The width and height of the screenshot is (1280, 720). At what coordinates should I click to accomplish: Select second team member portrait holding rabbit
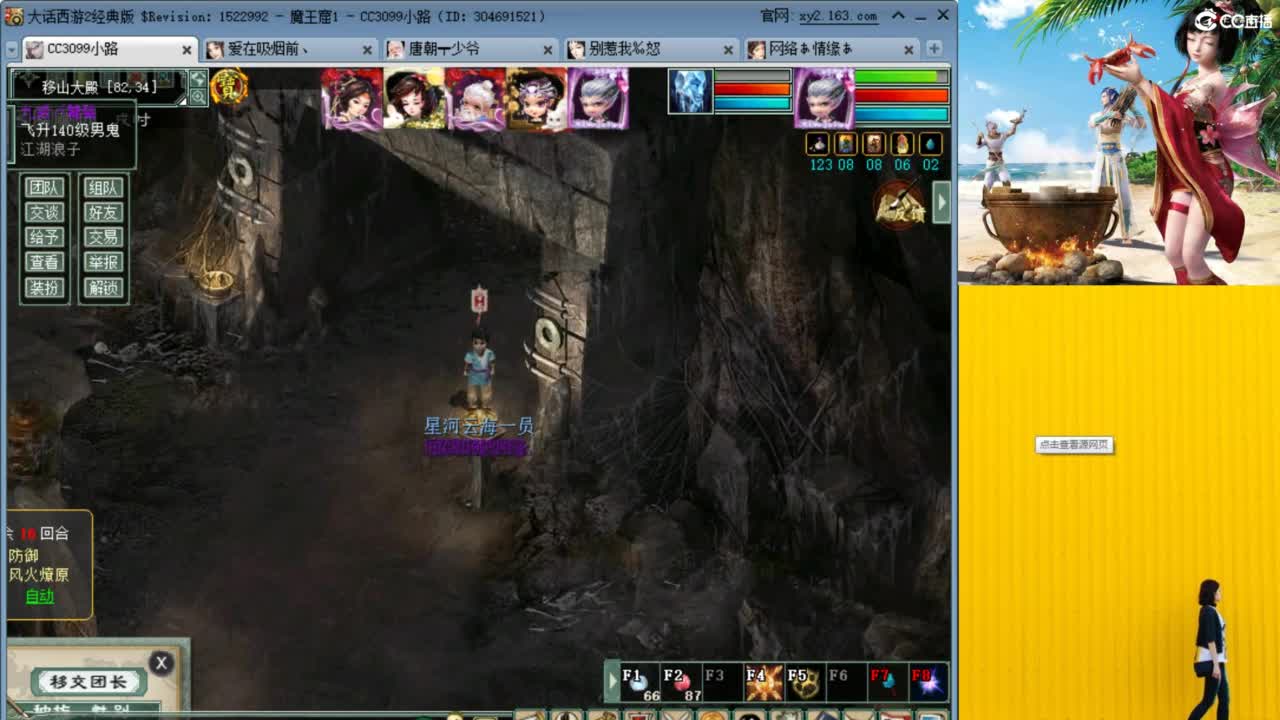coord(414,98)
